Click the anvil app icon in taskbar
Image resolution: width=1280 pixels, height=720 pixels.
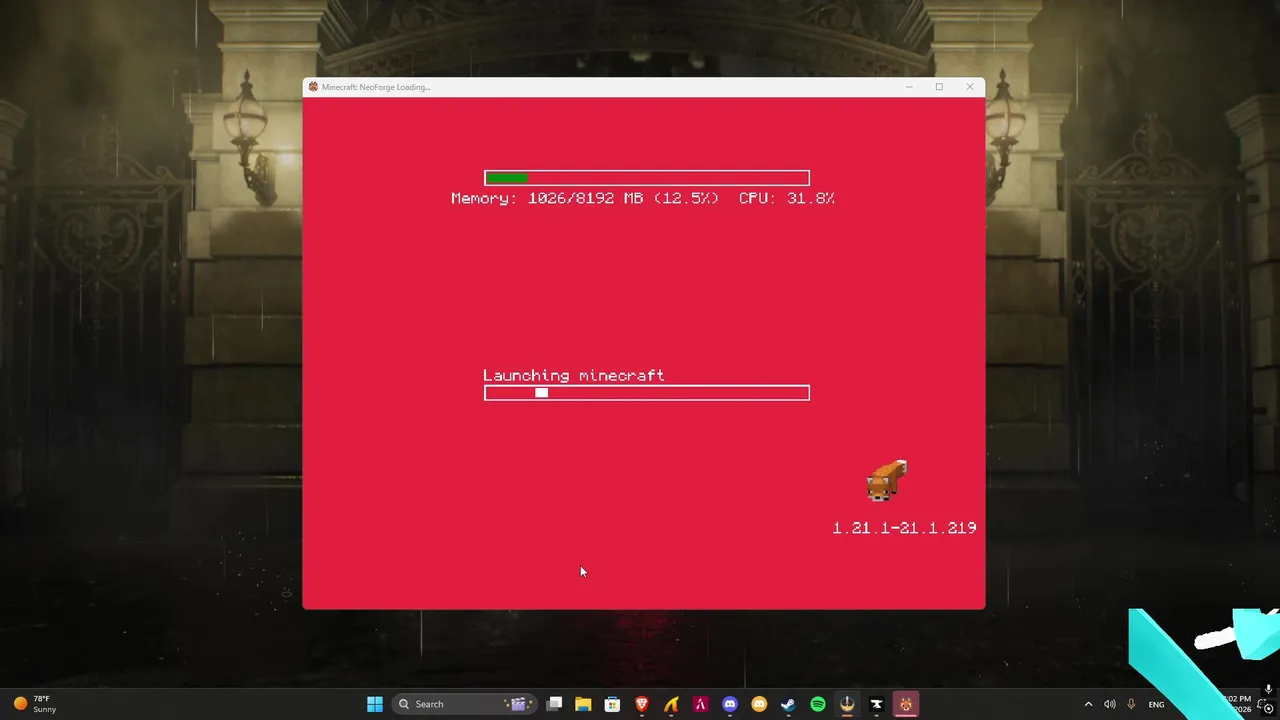point(876,704)
